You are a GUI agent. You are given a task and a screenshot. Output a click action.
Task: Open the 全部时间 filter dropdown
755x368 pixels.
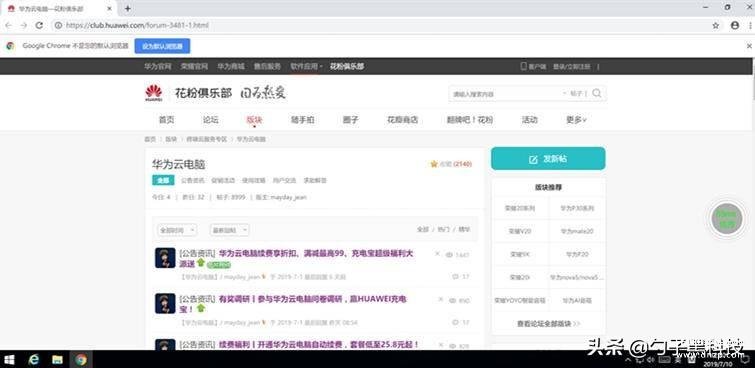tap(177, 230)
